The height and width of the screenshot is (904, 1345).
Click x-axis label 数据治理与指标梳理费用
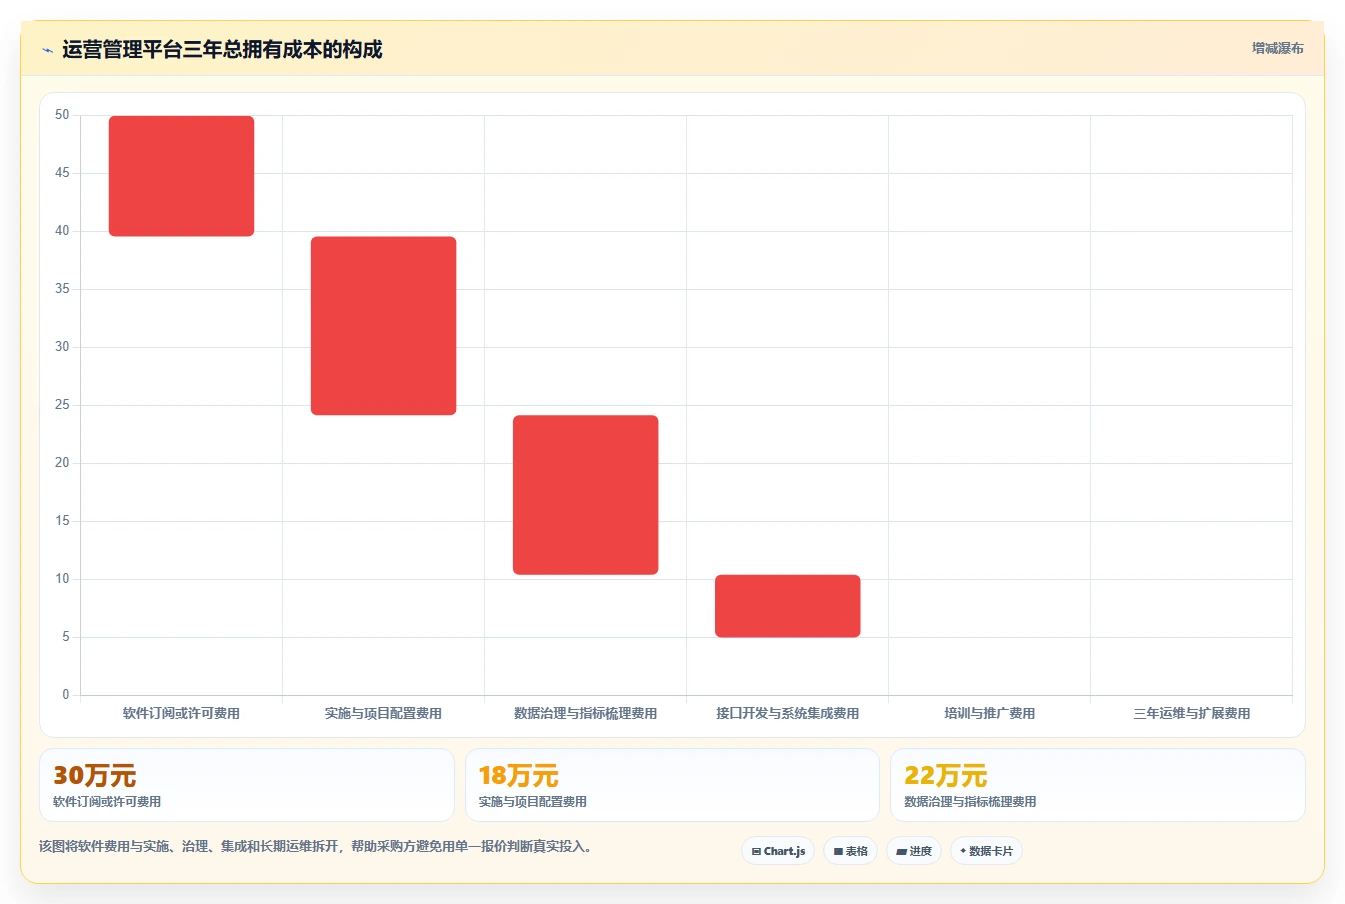(x=585, y=713)
